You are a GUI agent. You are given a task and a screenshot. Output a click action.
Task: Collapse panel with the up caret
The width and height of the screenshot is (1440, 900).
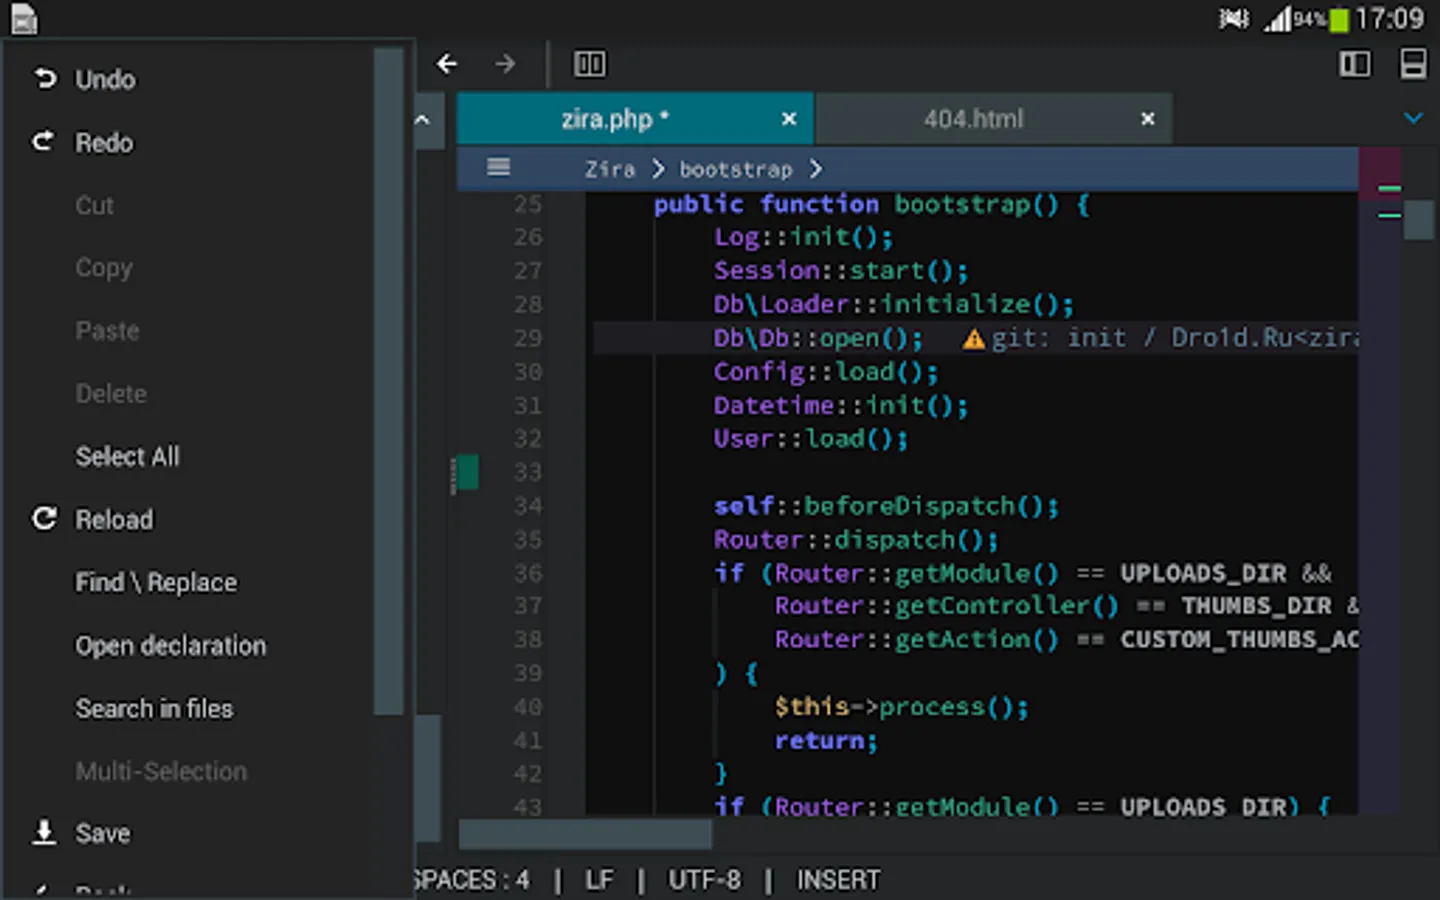[423, 120]
